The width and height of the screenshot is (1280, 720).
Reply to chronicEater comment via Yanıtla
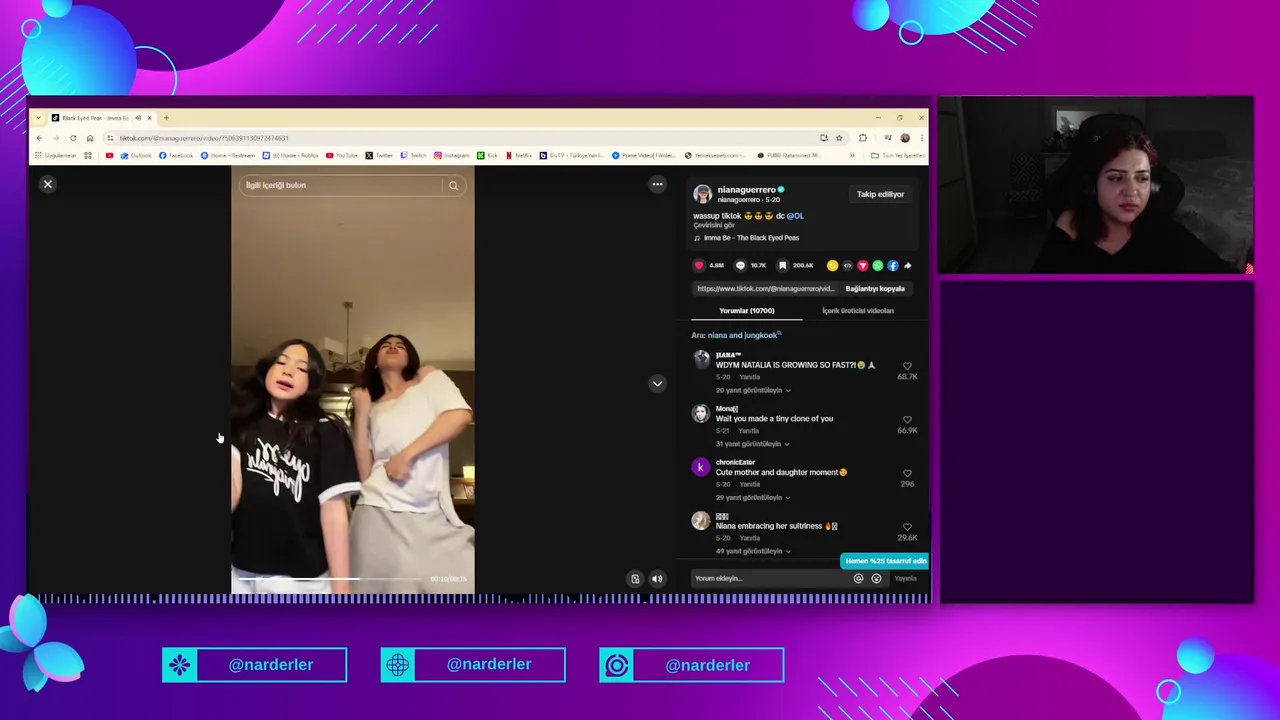click(x=750, y=484)
